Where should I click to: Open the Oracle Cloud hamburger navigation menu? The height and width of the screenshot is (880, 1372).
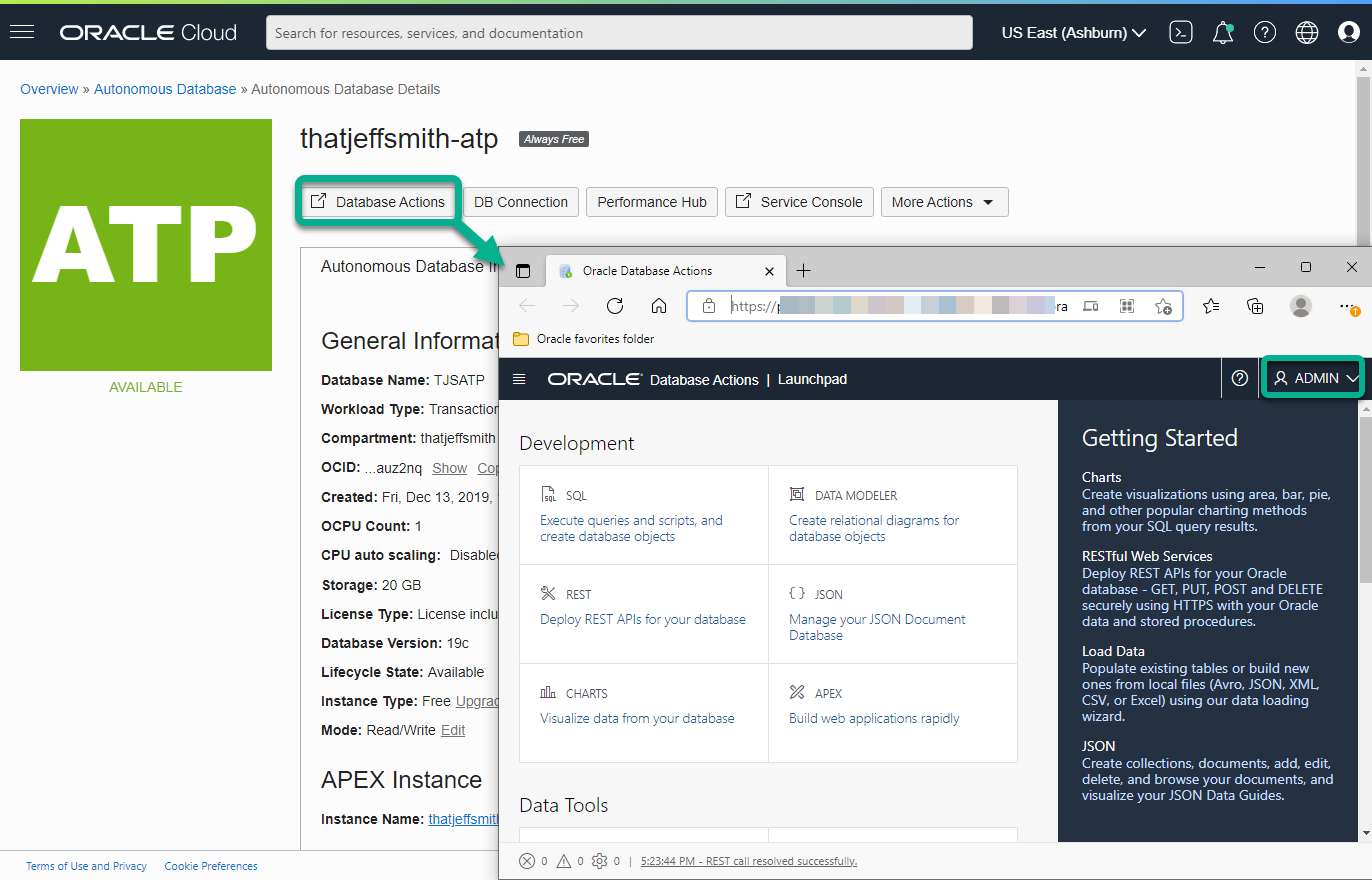[x=22, y=32]
